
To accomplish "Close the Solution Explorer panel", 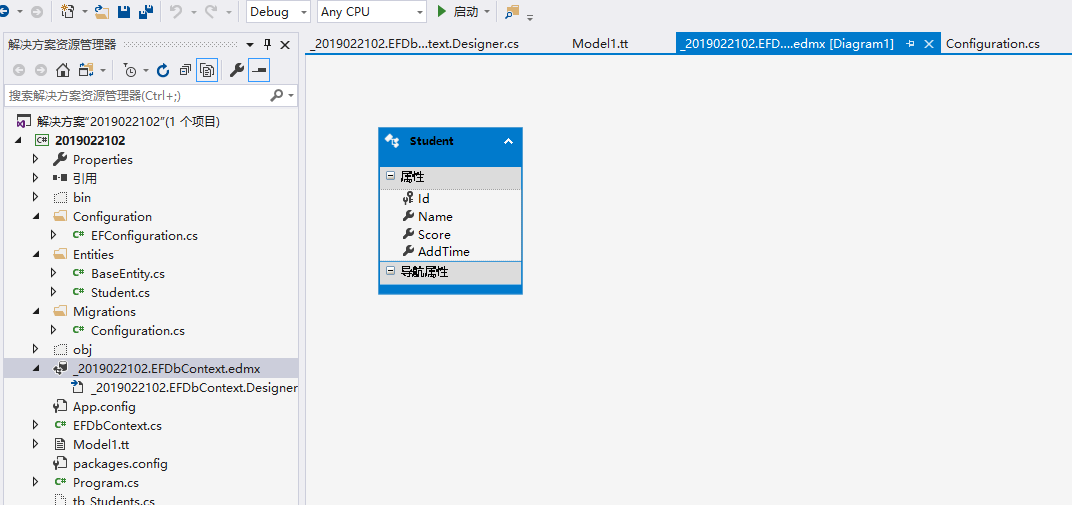I will [285, 45].
